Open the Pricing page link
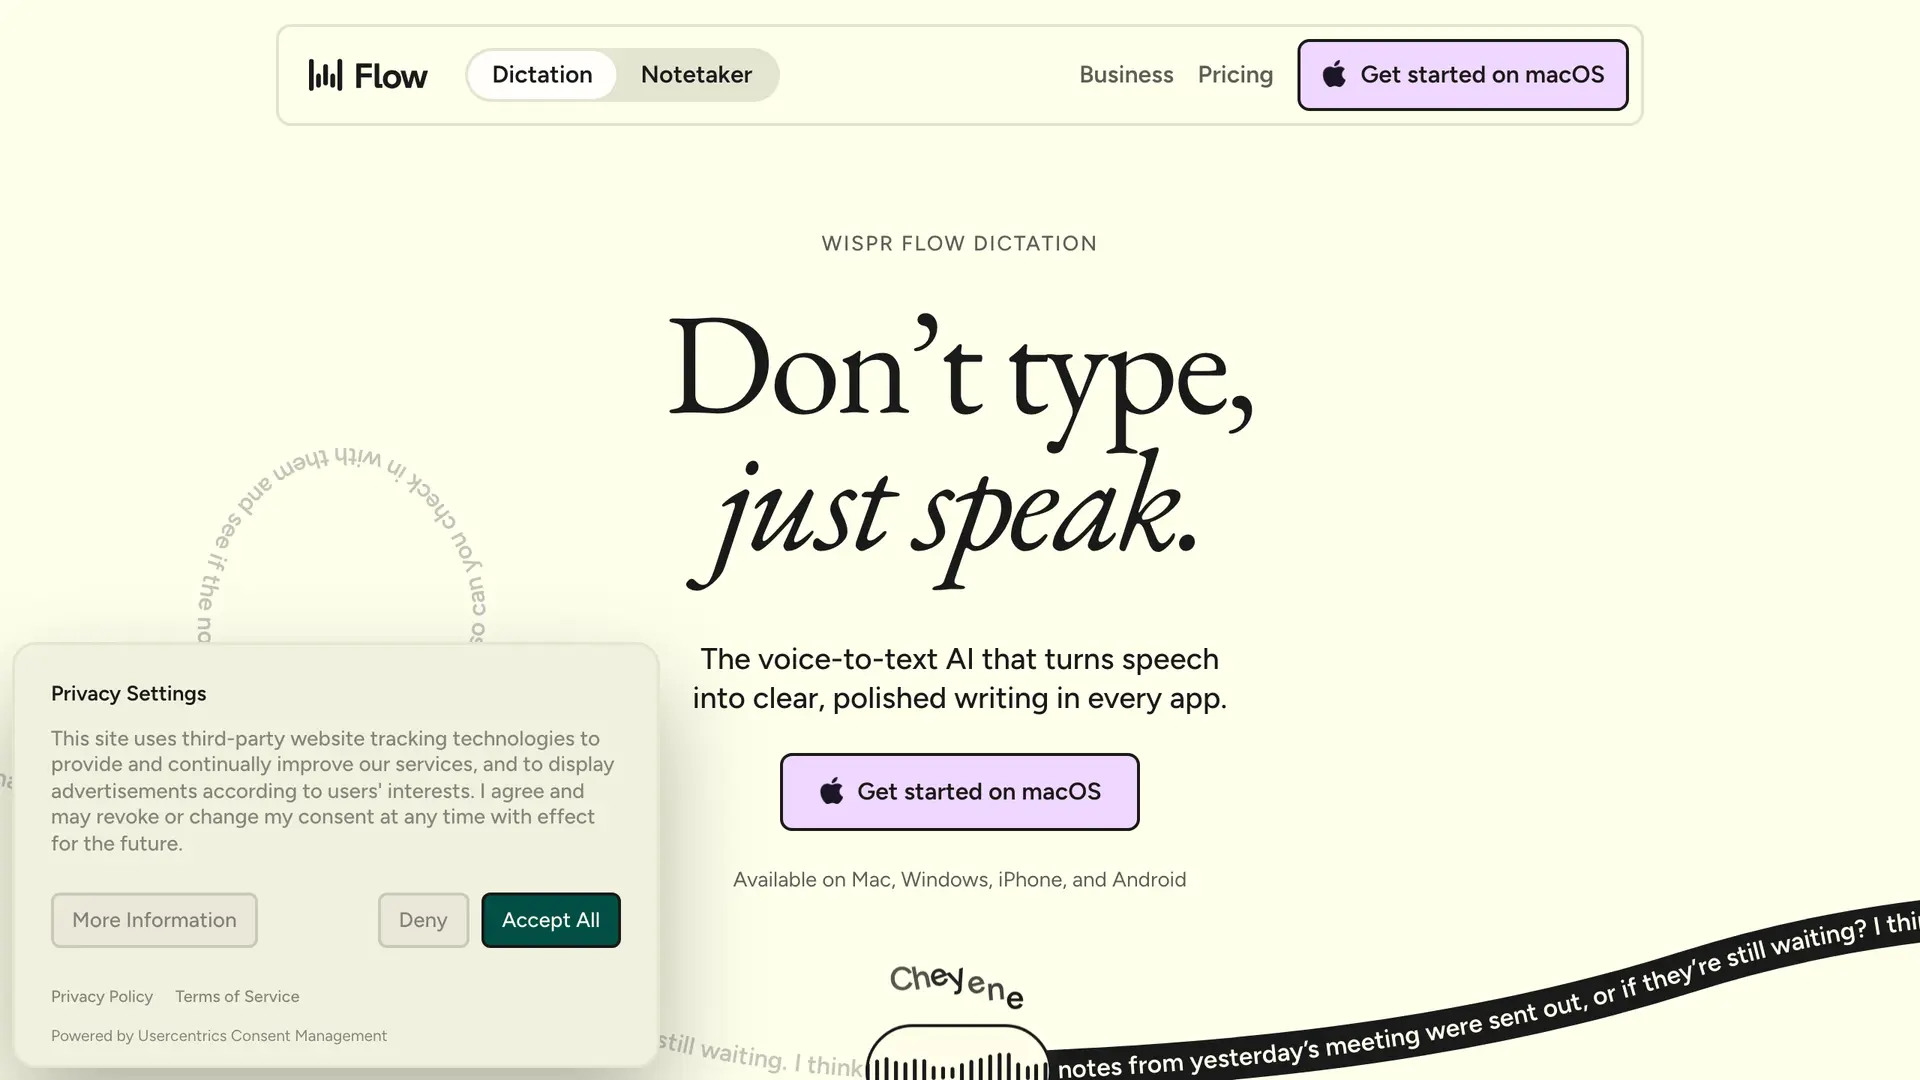1920x1080 pixels. [1235, 75]
